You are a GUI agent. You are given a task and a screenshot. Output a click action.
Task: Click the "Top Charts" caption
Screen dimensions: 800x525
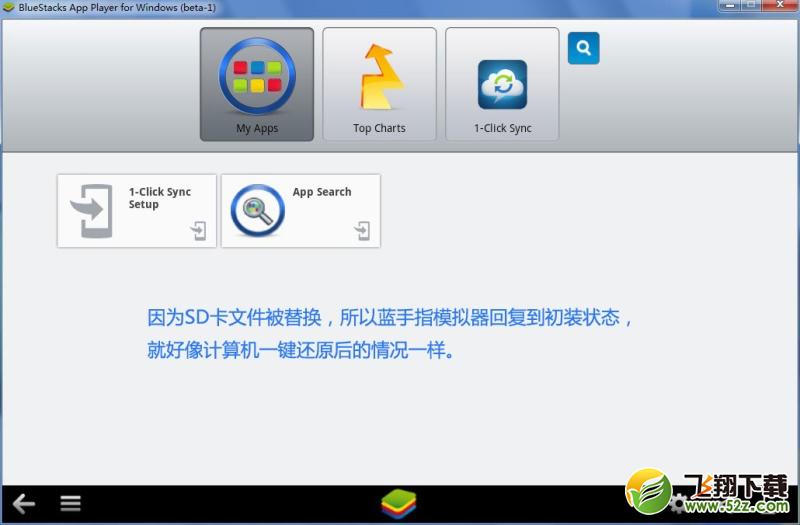[x=379, y=129]
